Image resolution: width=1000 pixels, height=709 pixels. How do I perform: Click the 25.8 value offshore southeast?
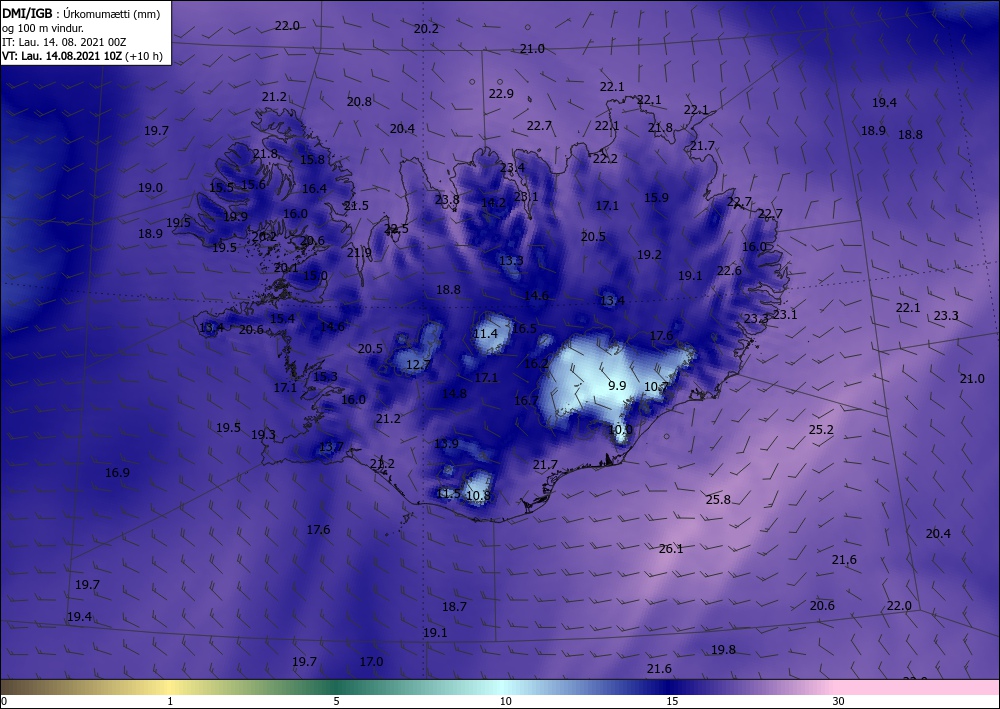[718, 499]
